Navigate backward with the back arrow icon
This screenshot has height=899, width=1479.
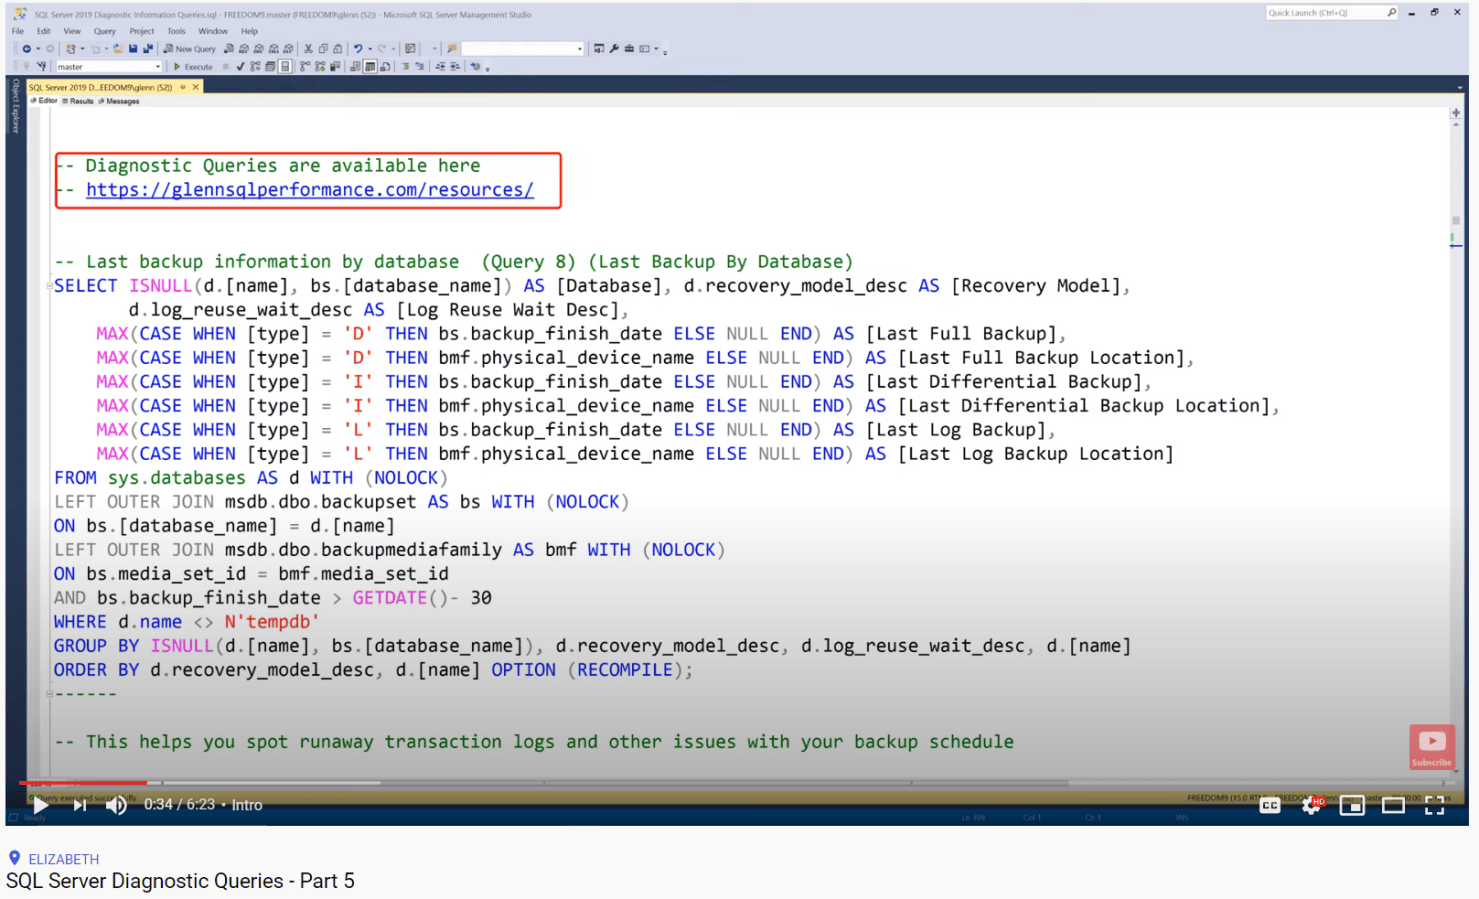[26, 48]
